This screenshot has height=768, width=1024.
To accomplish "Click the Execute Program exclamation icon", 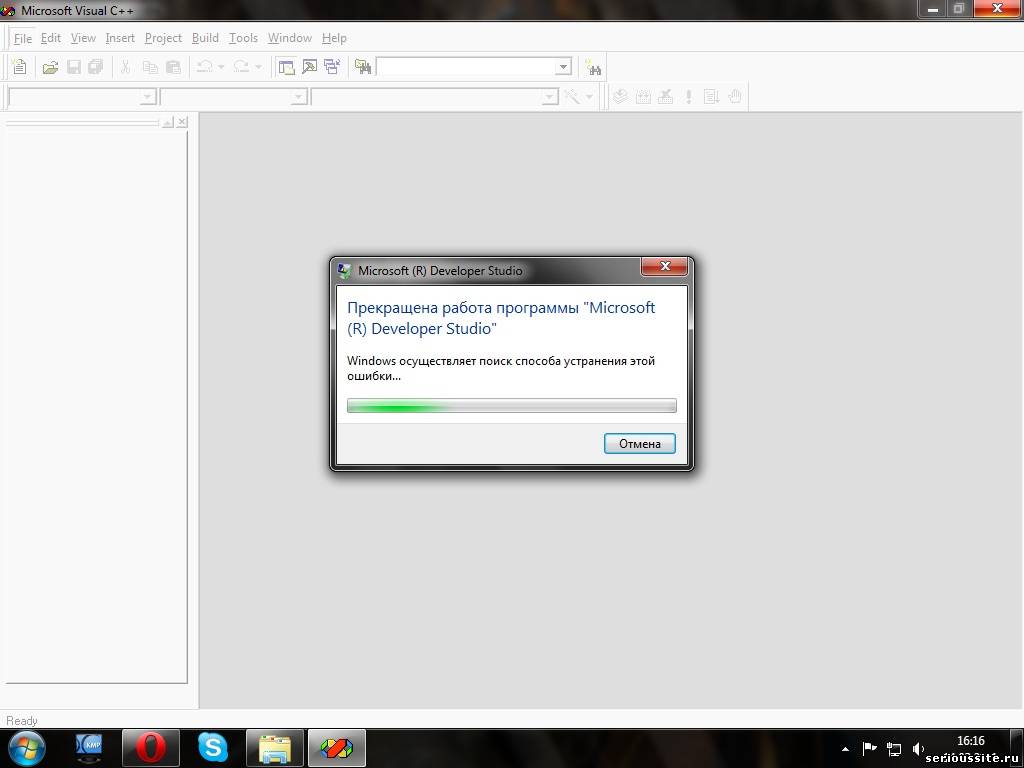I will 688,97.
